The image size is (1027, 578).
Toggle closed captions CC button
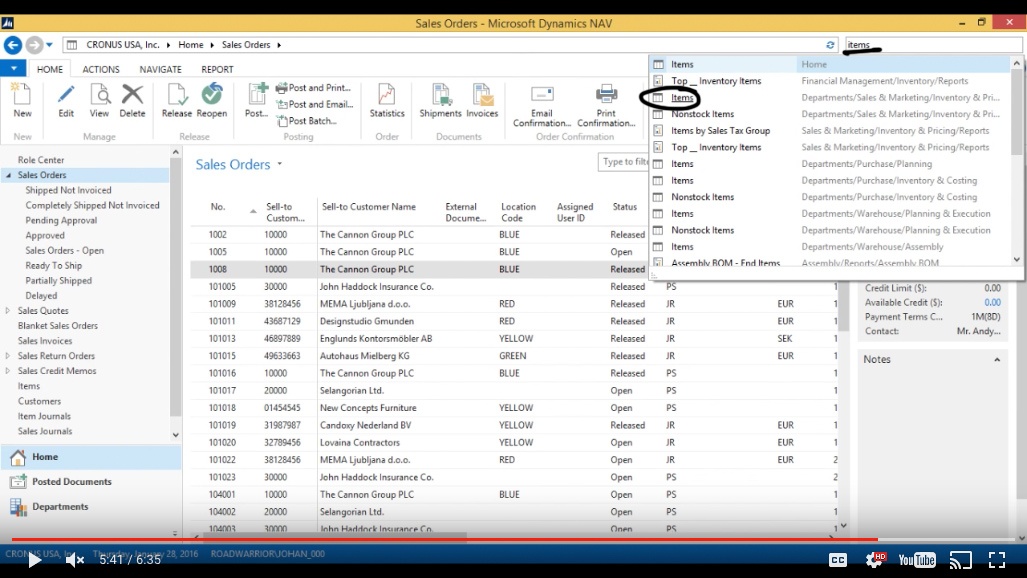(x=838, y=560)
